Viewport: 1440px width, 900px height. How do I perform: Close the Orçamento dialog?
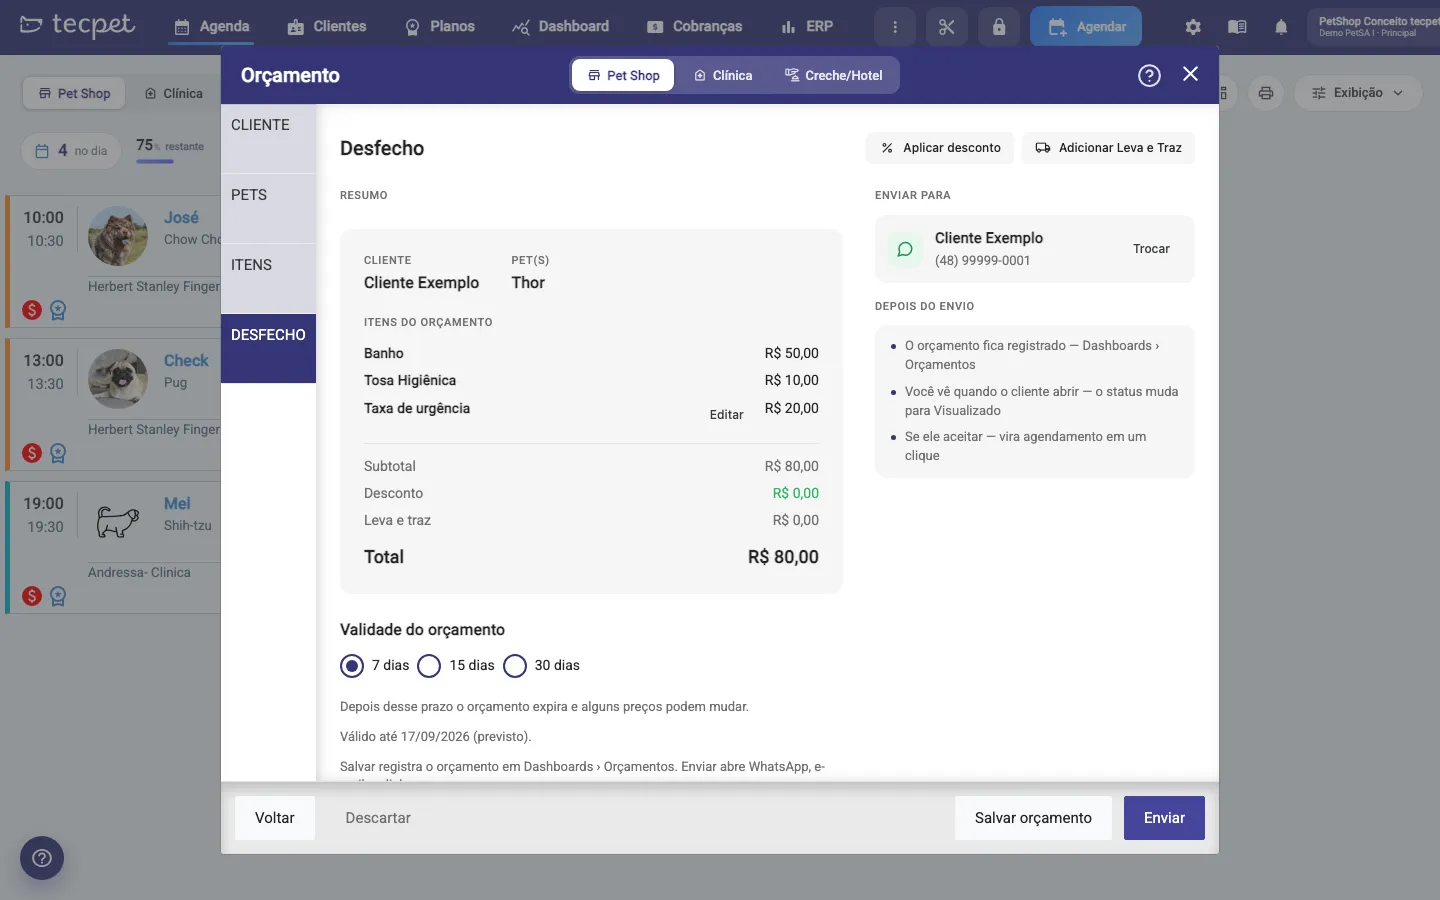point(1190,74)
